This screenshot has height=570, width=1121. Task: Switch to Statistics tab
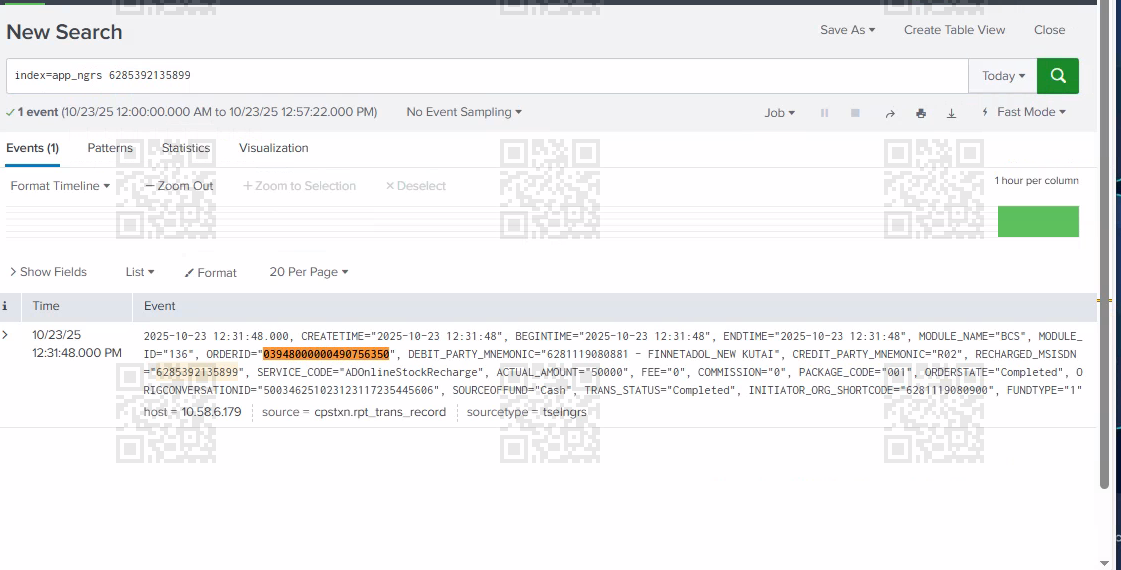(x=186, y=148)
